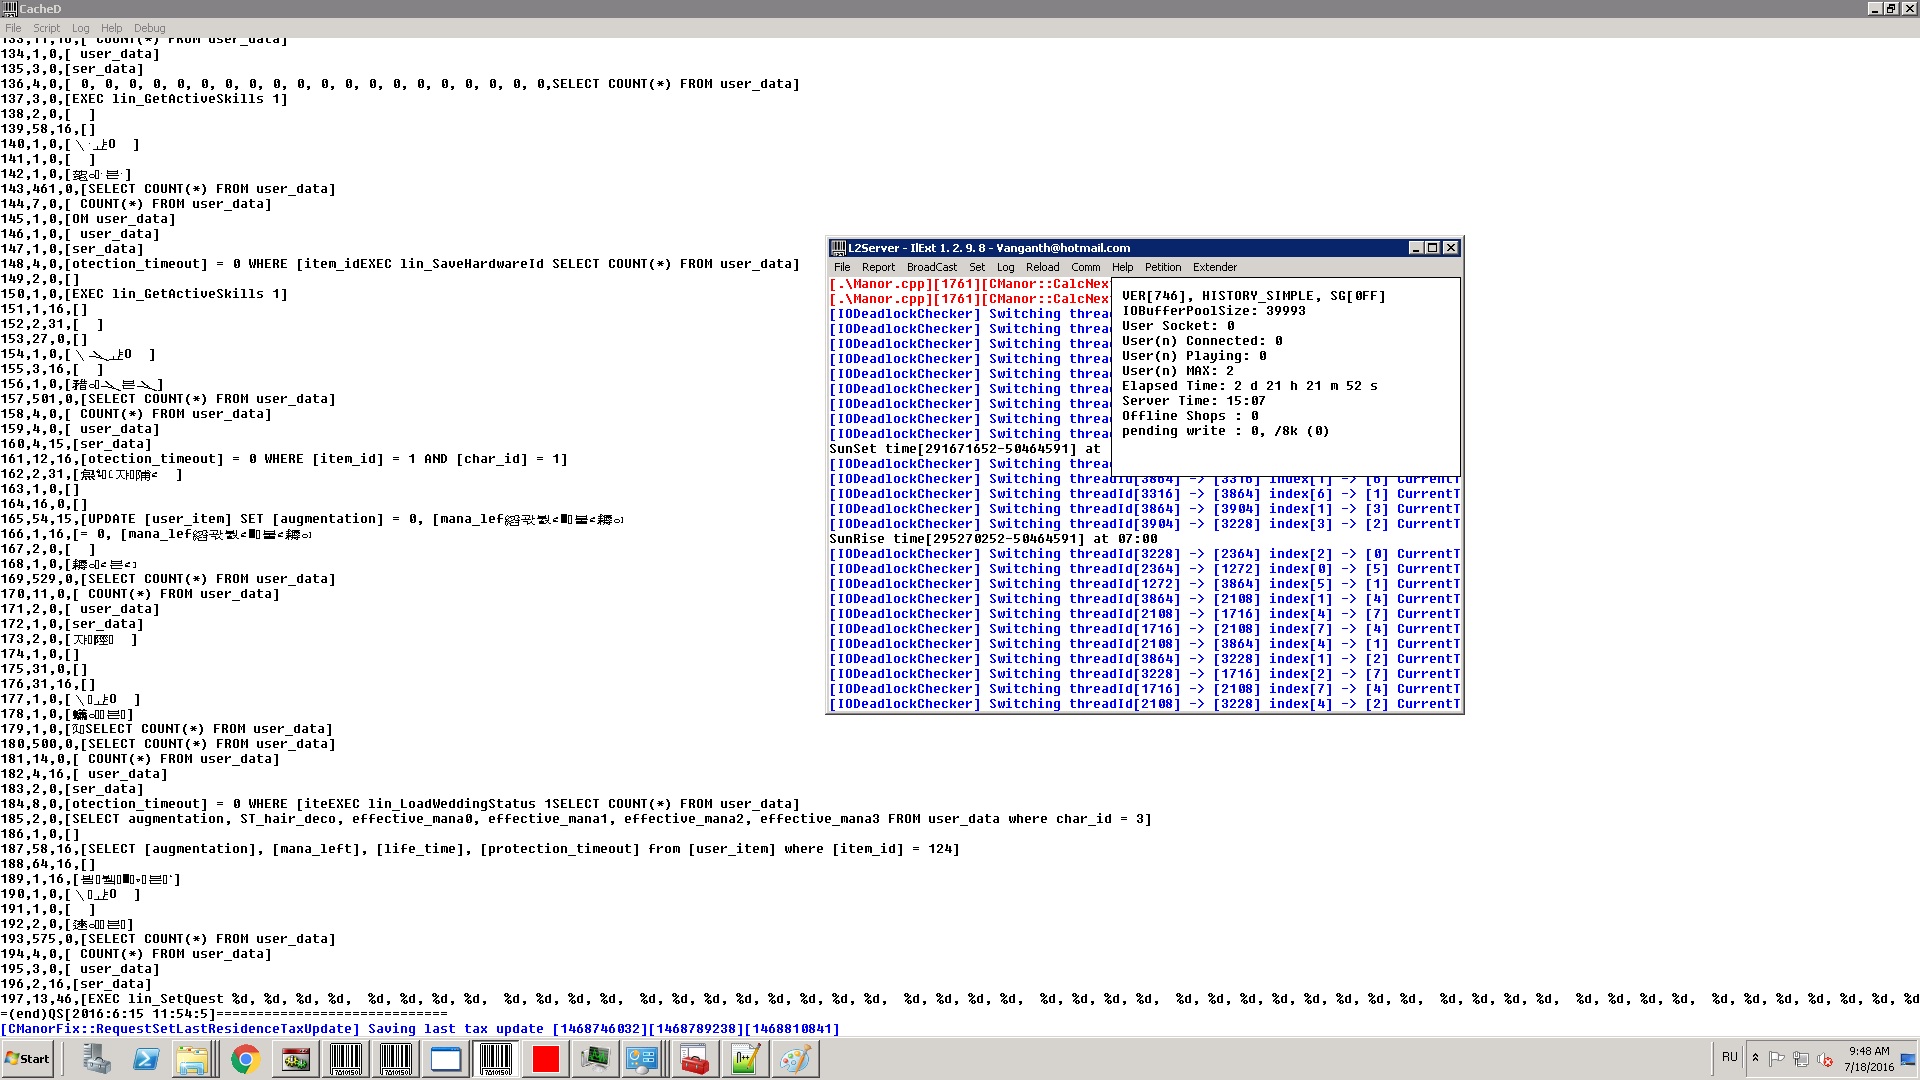Open the Start menu
1920x1080 pixels.
pos(28,1059)
